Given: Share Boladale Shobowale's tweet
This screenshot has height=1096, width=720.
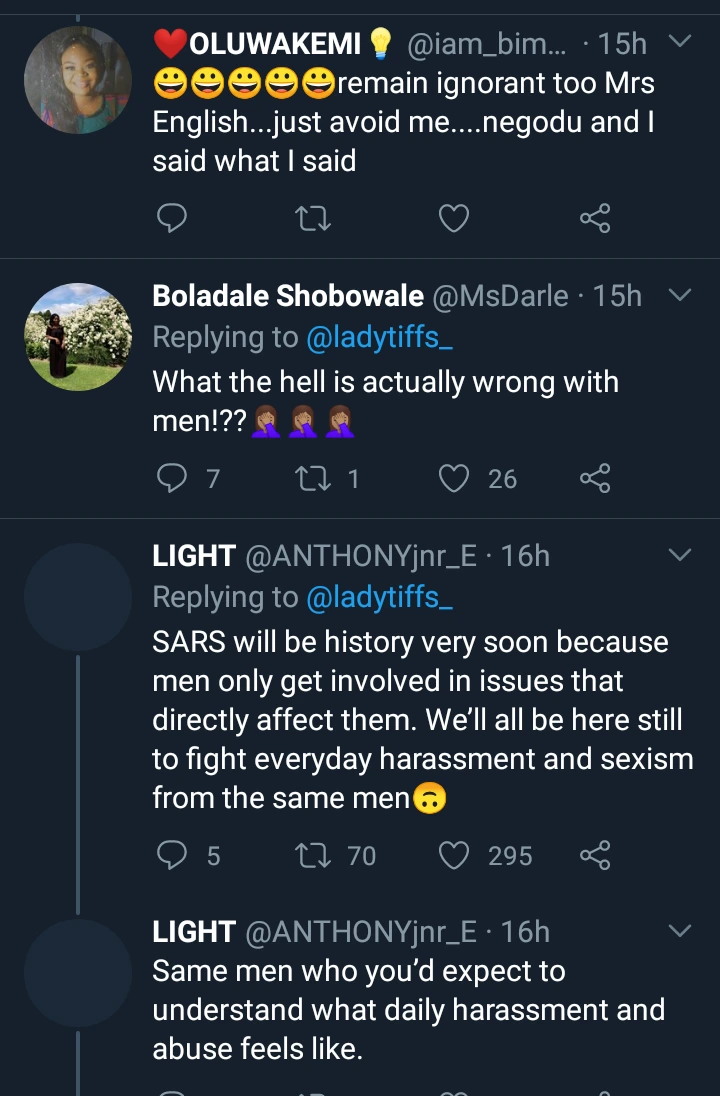Looking at the screenshot, I should [x=595, y=479].
